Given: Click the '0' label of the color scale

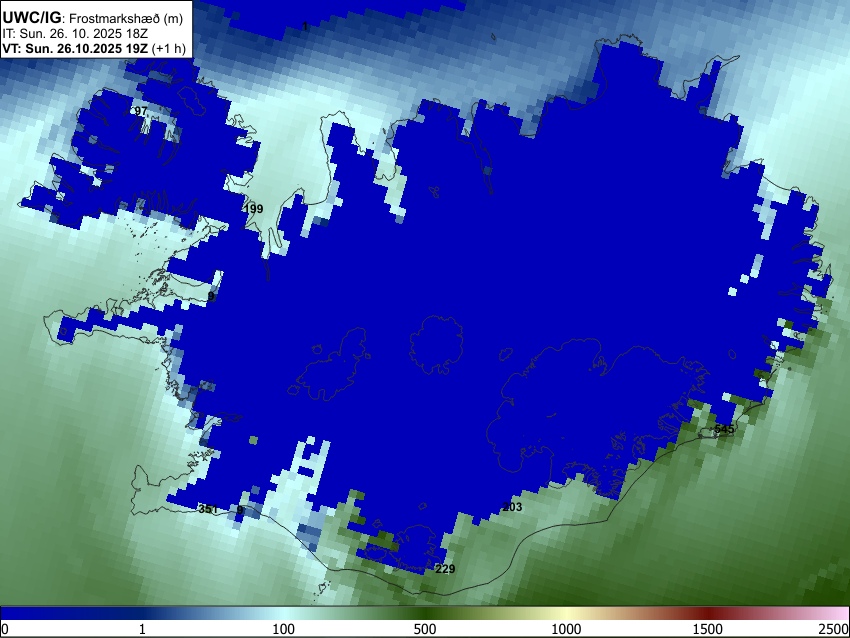Looking at the screenshot, I should [x=5, y=629].
